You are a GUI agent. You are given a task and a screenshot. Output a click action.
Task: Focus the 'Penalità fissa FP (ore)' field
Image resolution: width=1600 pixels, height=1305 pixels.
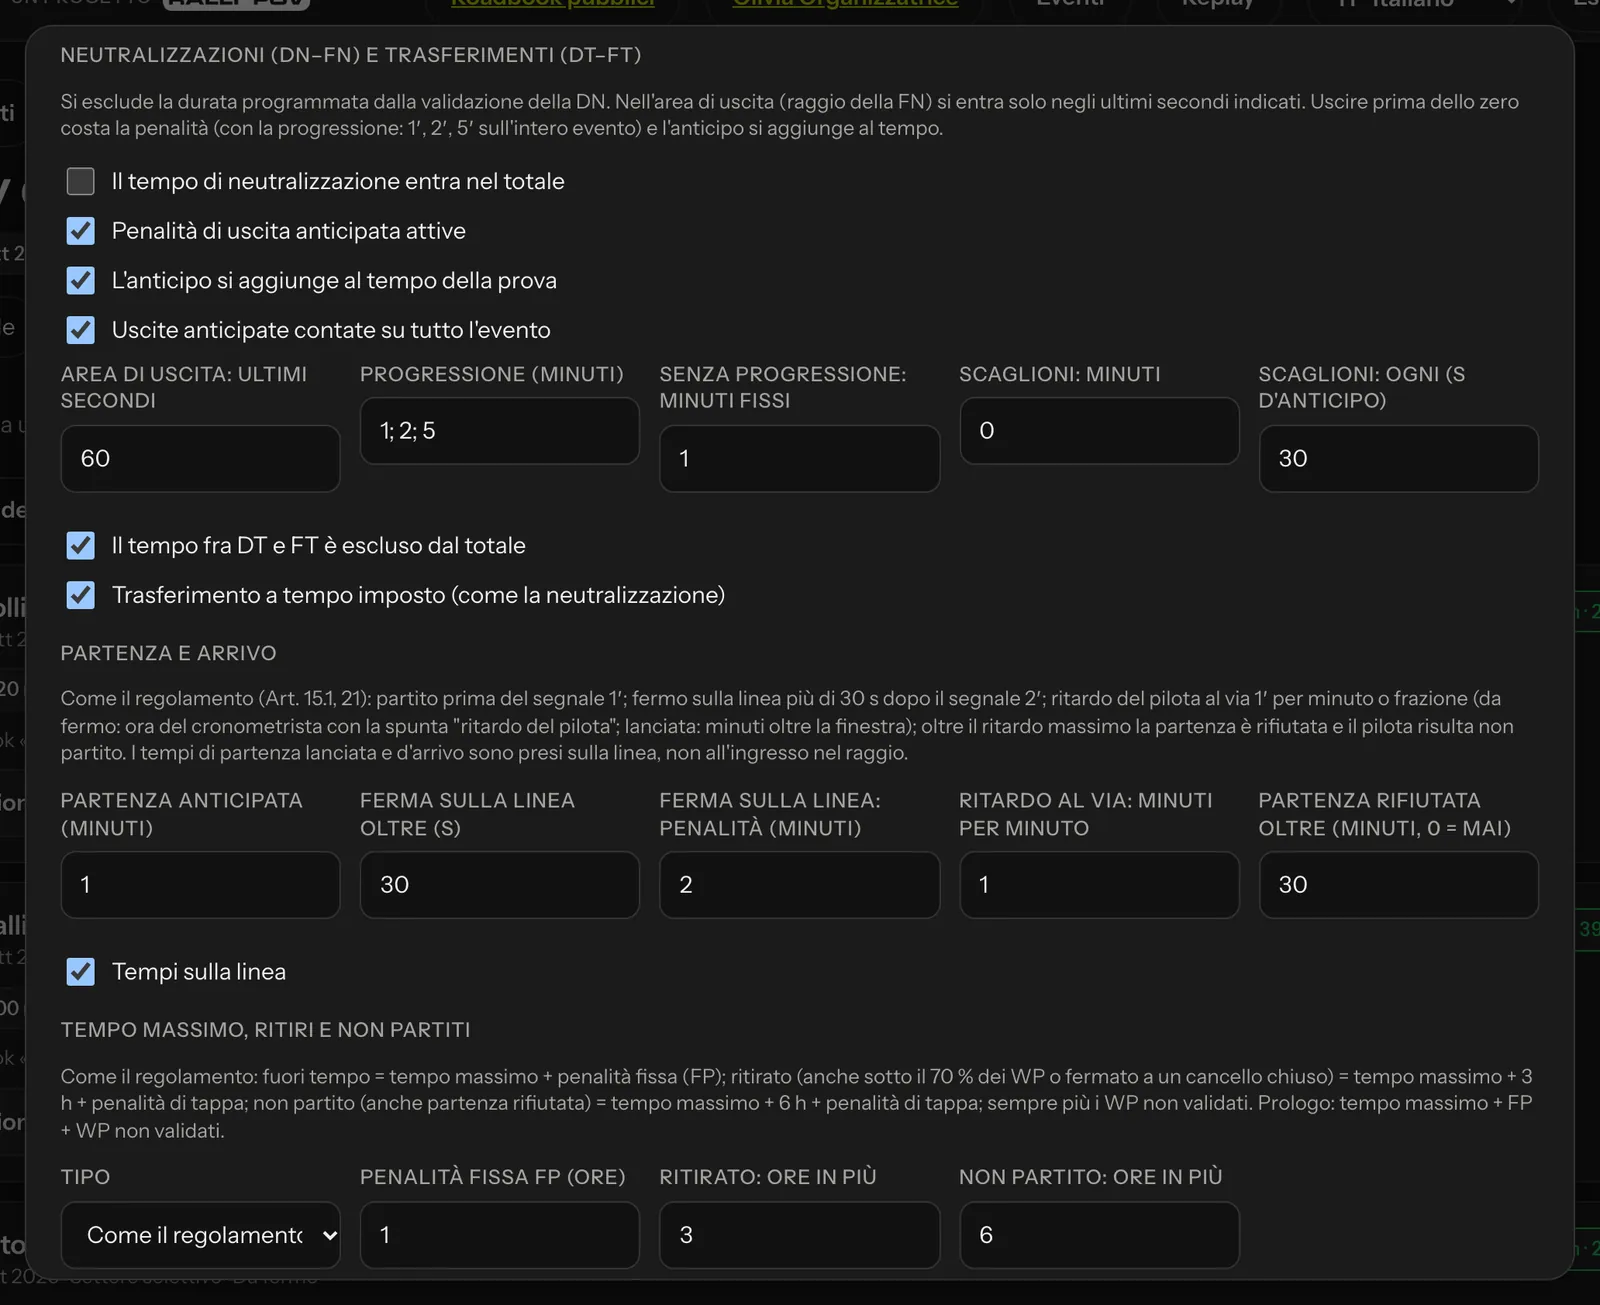pyautogui.click(x=499, y=1235)
